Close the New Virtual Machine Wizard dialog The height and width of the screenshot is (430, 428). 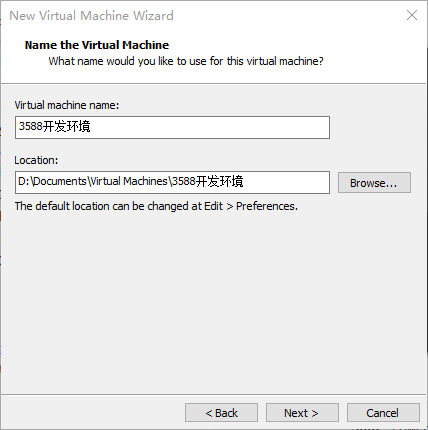click(412, 15)
